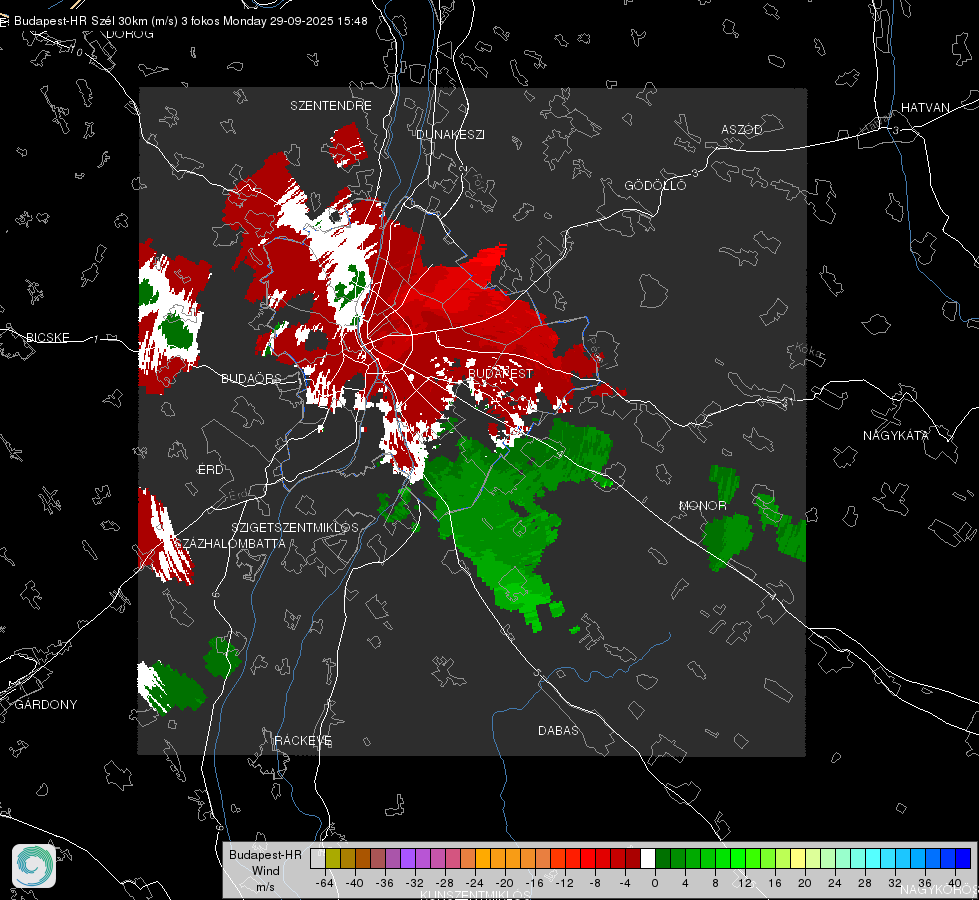Click the BUDAÖRS map label
The image size is (979, 900).
251,378
